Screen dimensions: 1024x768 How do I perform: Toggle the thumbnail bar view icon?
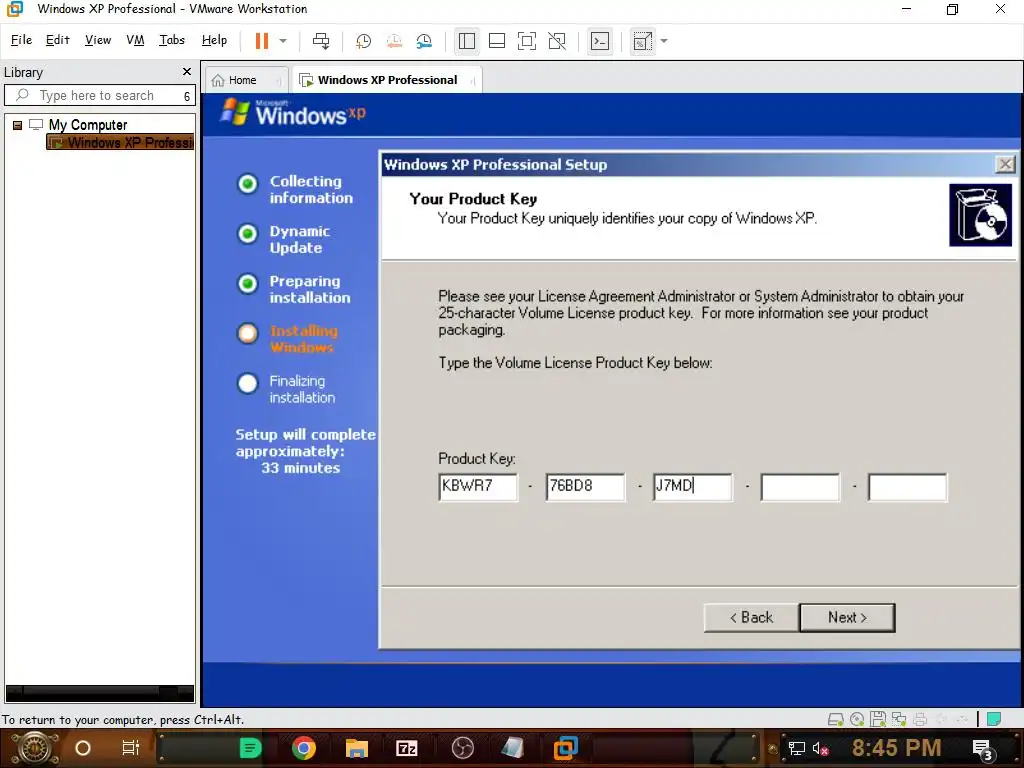(497, 41)
